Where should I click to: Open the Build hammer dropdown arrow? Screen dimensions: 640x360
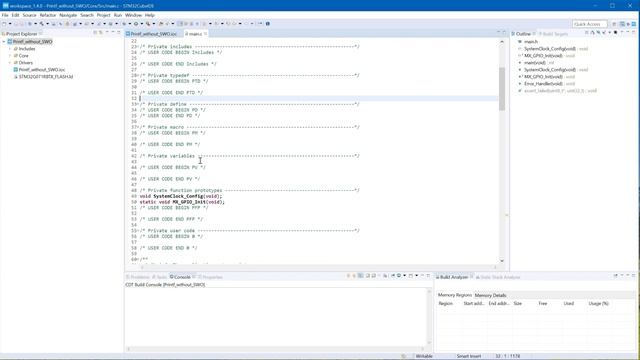coord(47,24)
